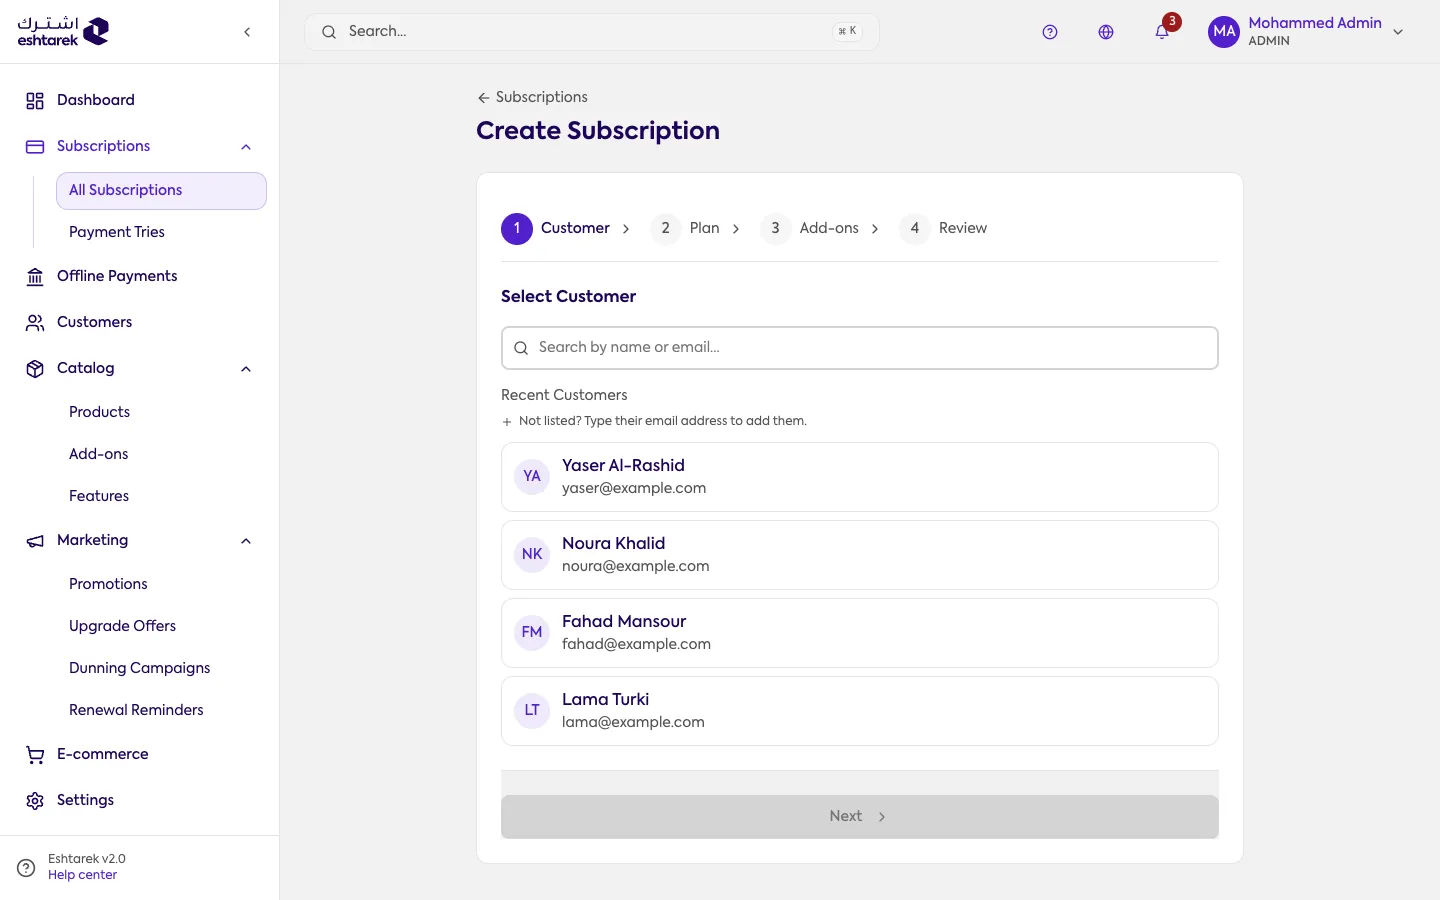
Task: Open All Subscriptions in sidebar
Action: pyautogui.click(x=162, y=191)
